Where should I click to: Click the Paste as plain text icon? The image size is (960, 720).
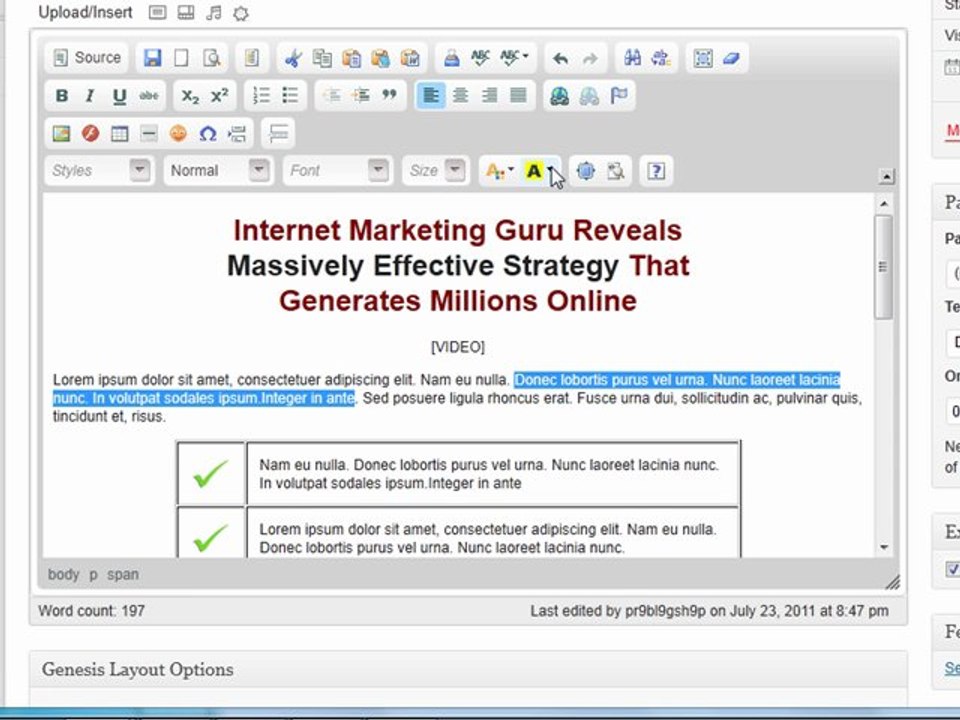[380, 58]
